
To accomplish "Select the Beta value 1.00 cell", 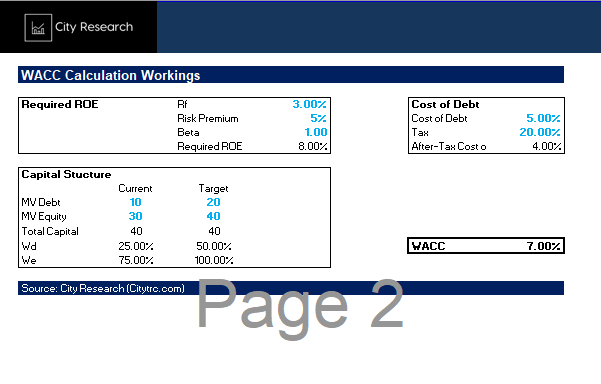I will (316, 132).
